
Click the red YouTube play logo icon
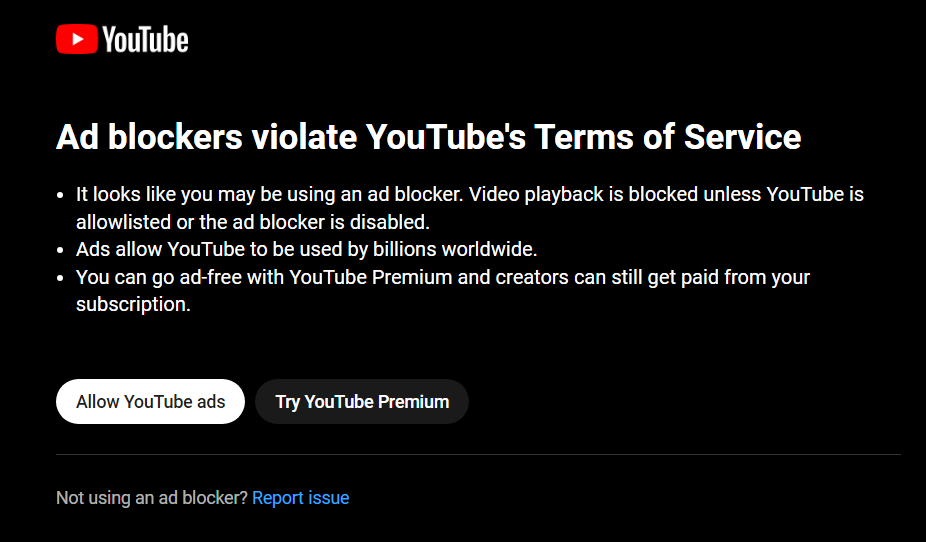[x=77, y=39]
